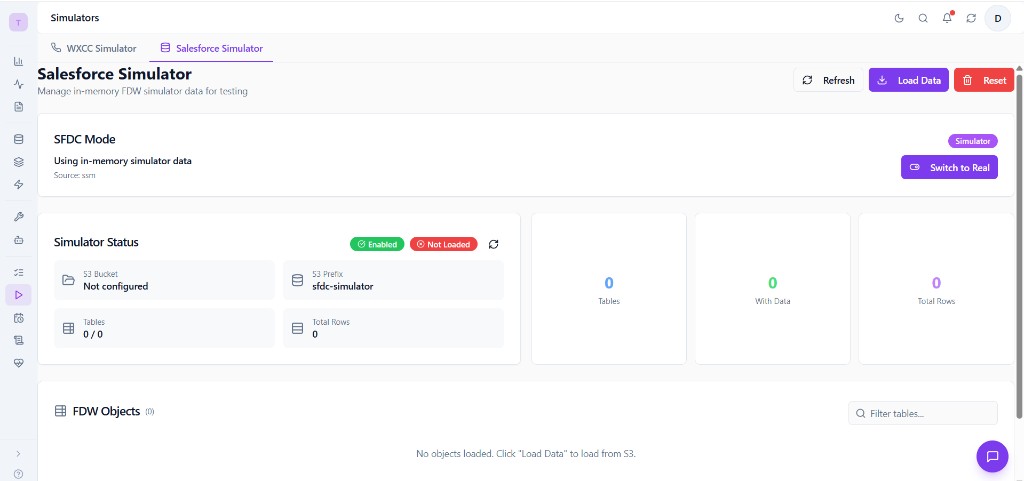Click the "Source: ssm" text
The image size is (1024, 481).
coord(74,176)
